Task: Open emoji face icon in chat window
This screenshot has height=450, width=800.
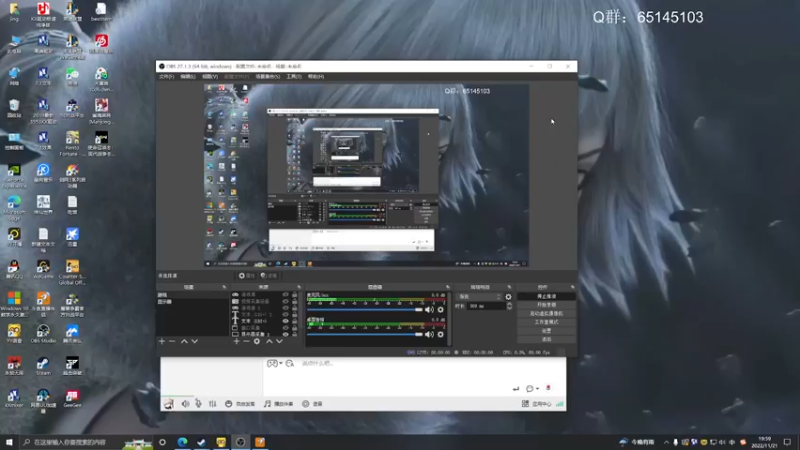Action: (290, 363)
